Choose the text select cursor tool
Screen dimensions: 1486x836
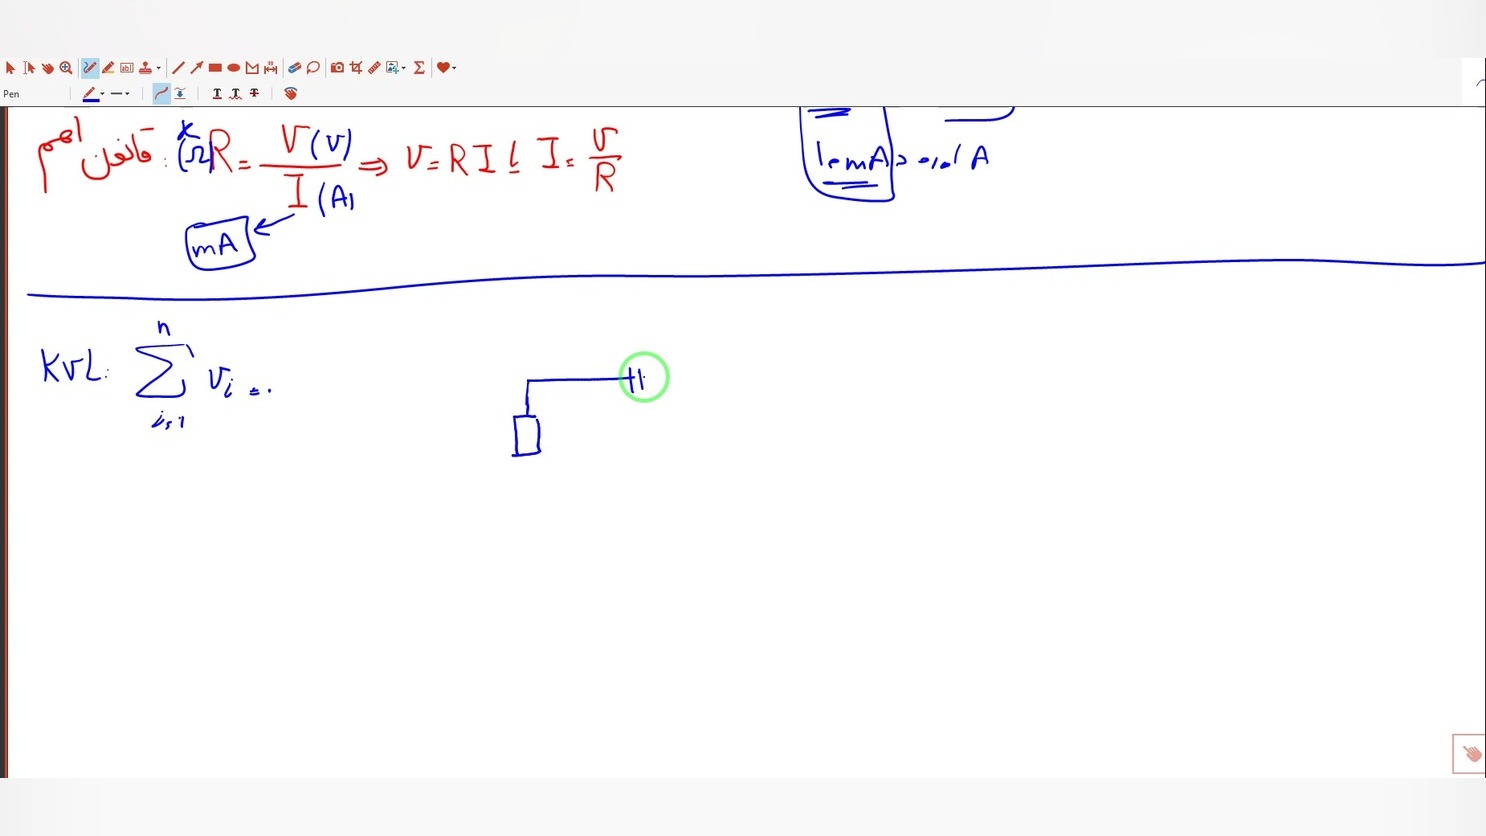click(29, 68)
